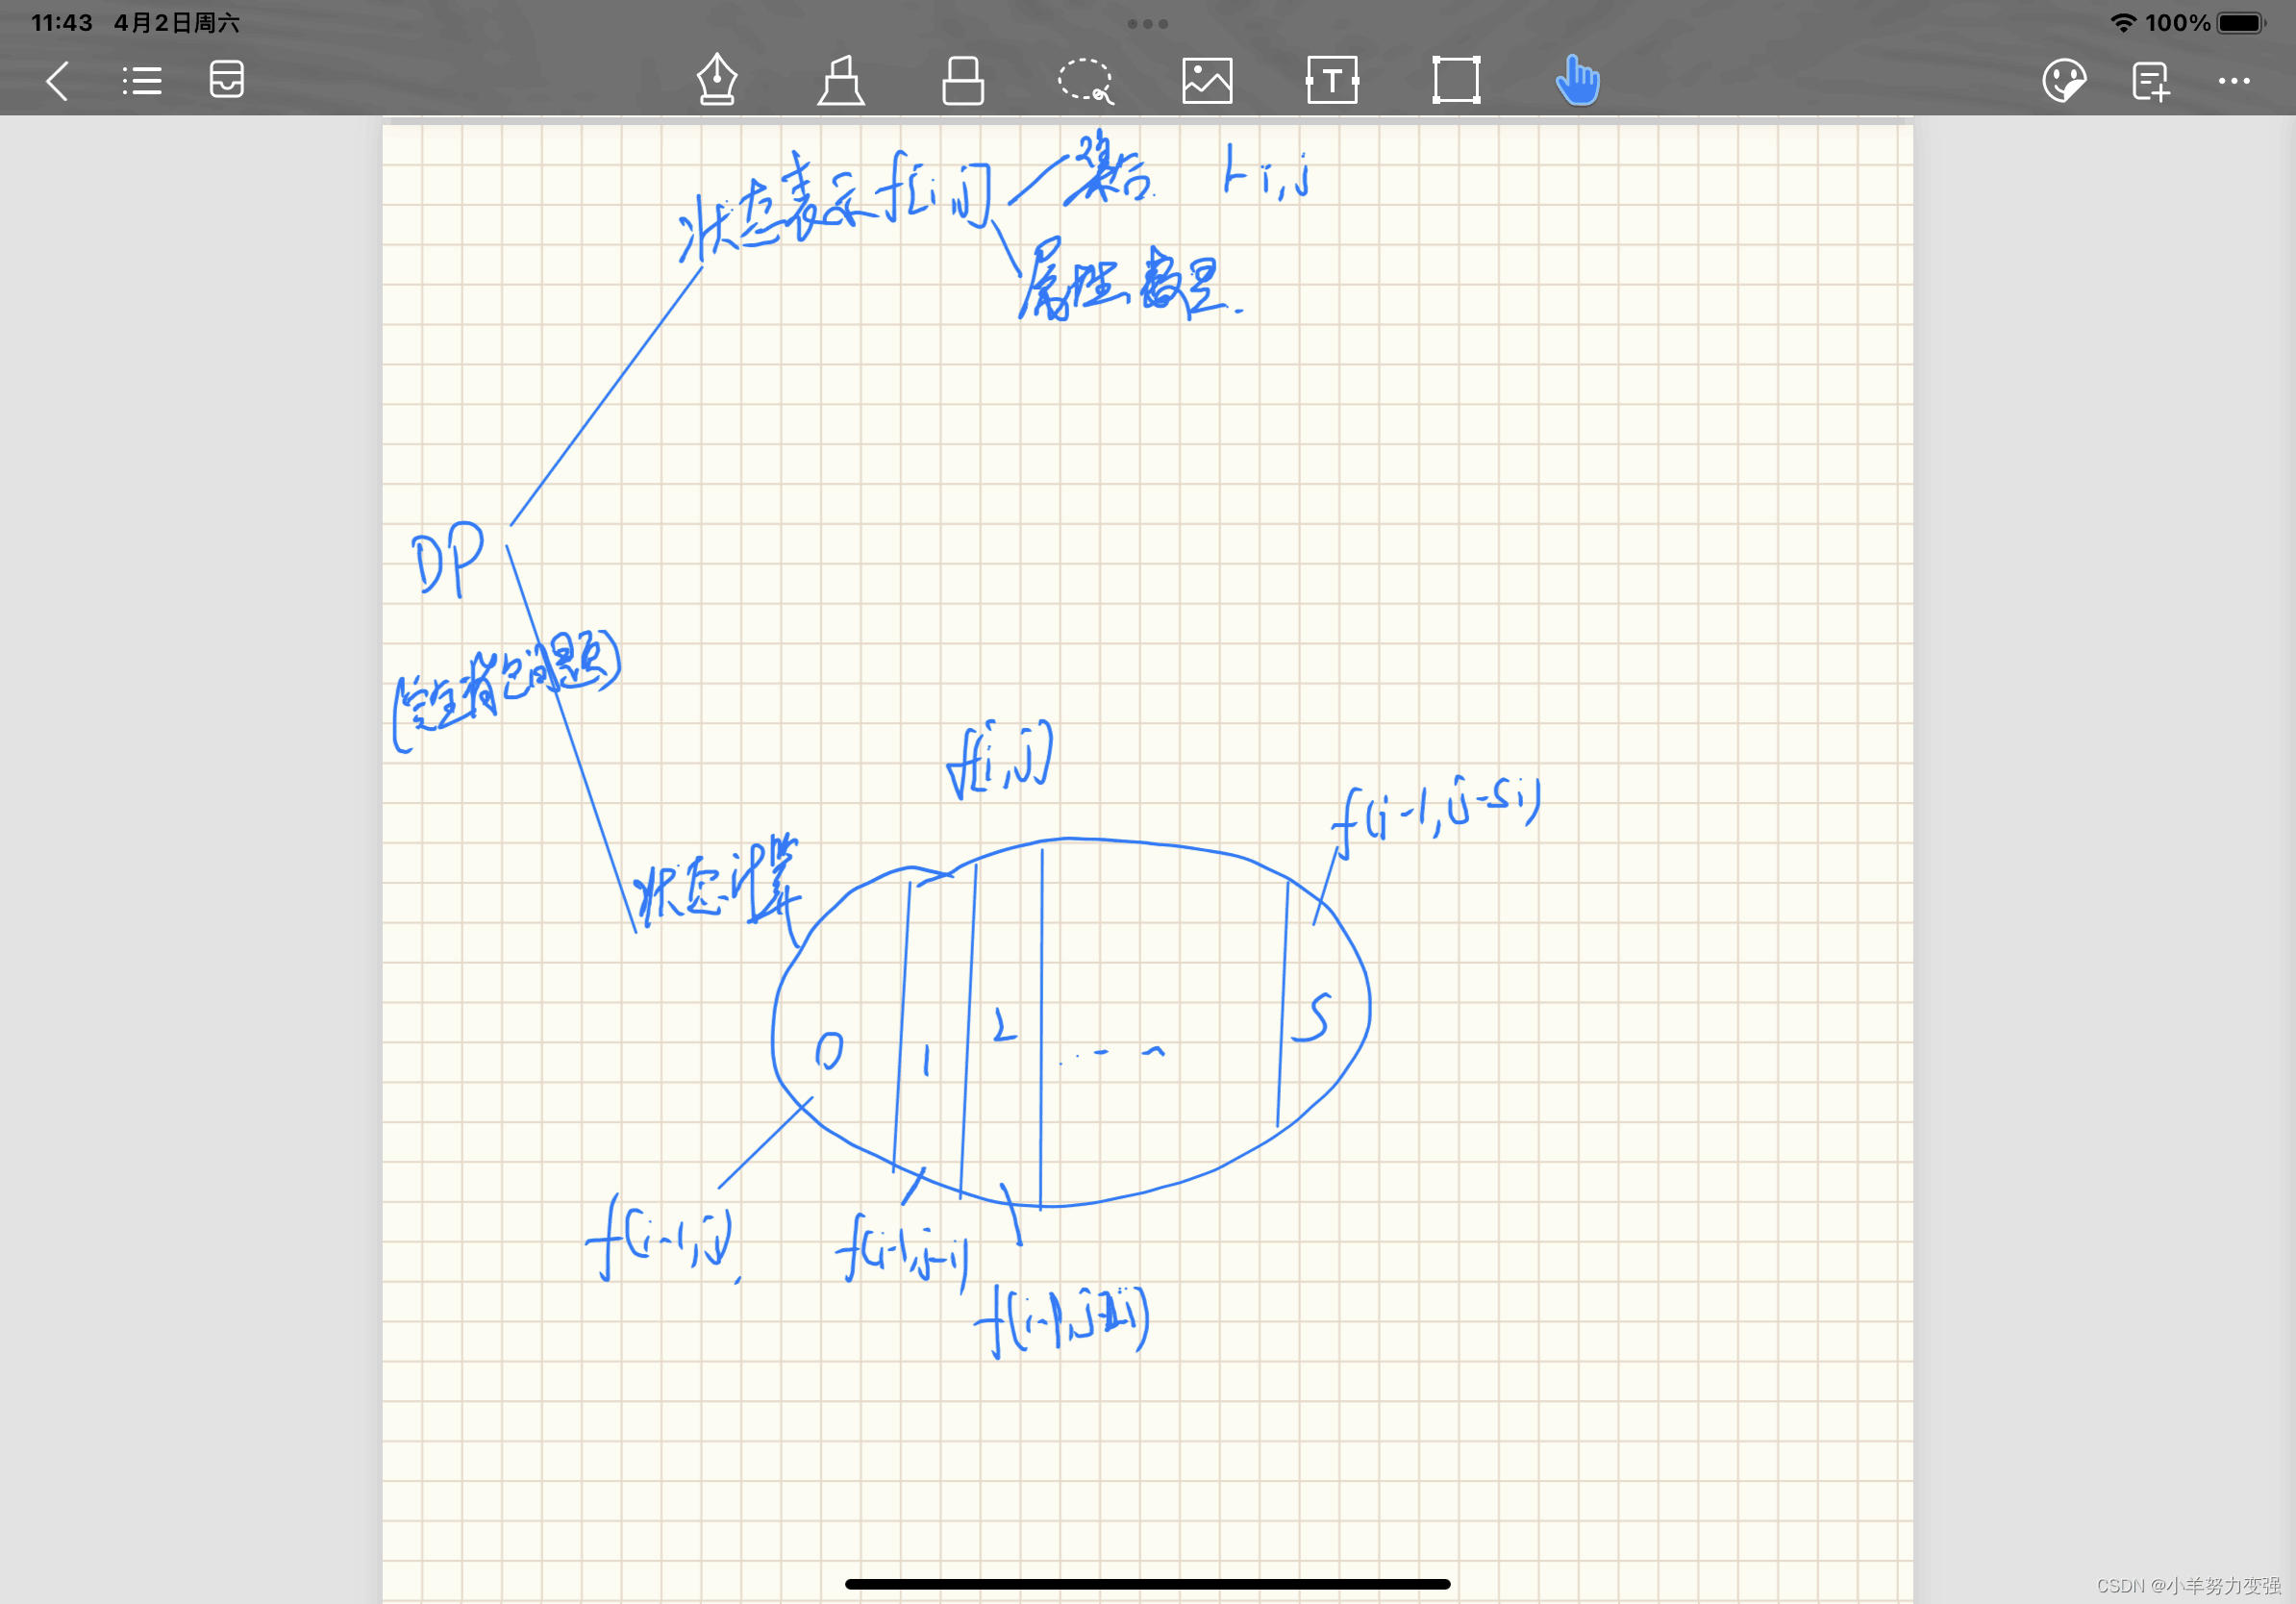Tap the home indicator bar
This screenshot has height=1604, width=2296.
[1148, 1584]
